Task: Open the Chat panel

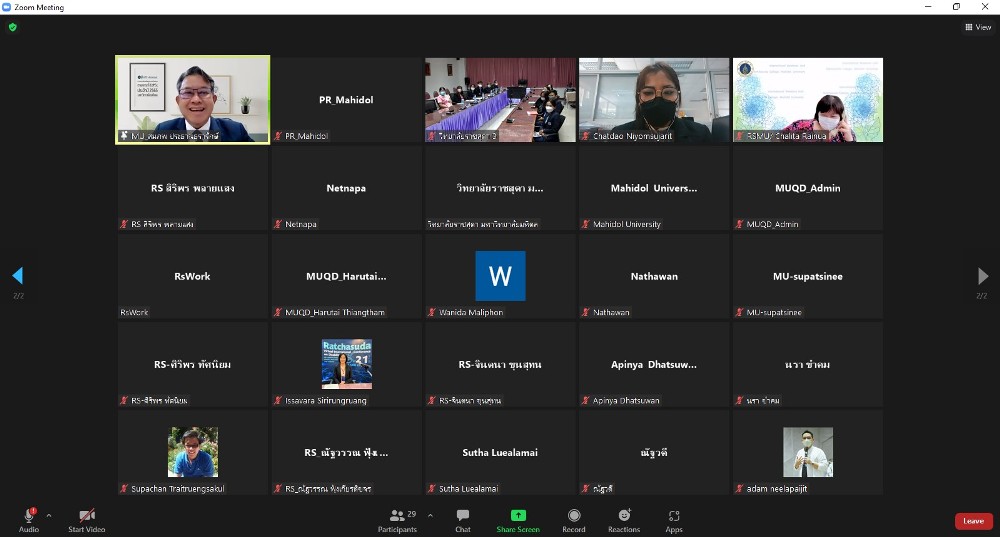Action: click(x=463, y=519)
